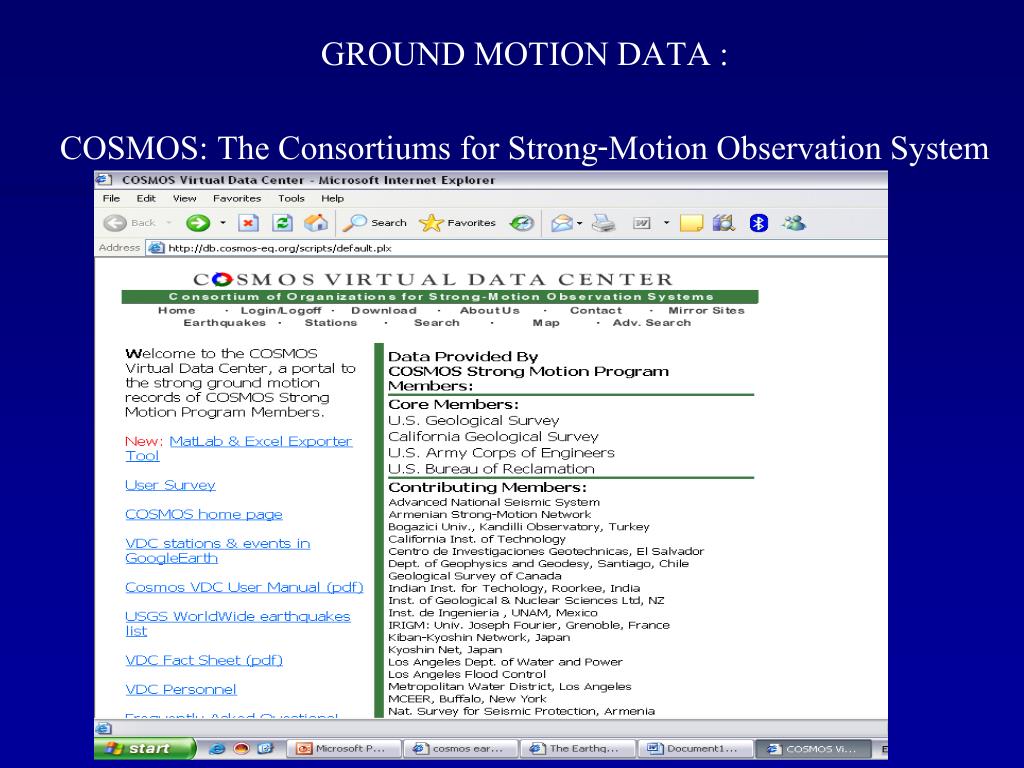Click the Home link in COSMOS navigation
The image size is (1024, 768).
tap(176, 311)
